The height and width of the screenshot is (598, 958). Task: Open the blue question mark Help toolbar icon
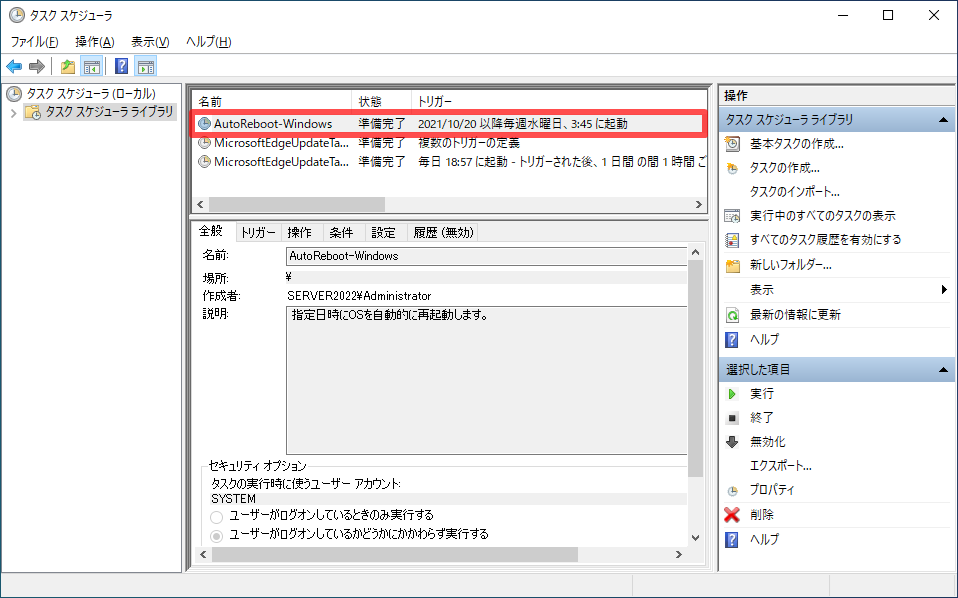pyautogui.click(x=122, y=66)
